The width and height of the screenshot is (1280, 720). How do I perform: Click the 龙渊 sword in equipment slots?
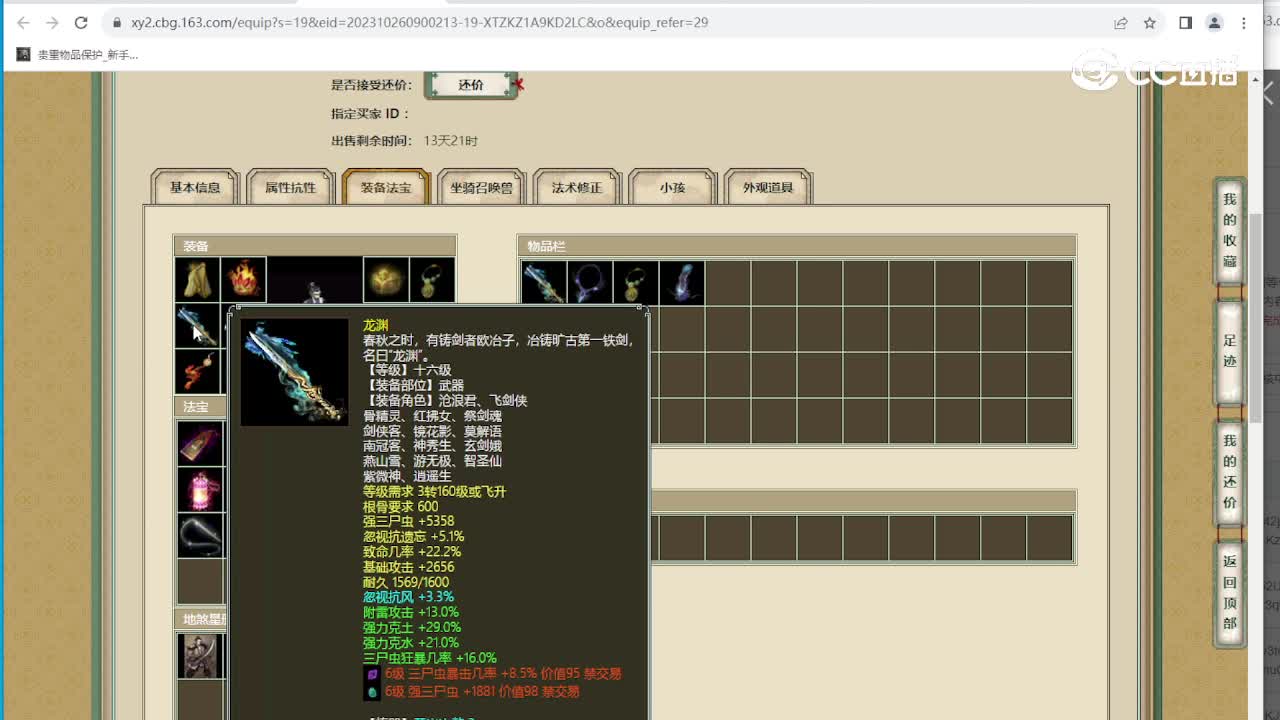197,326
